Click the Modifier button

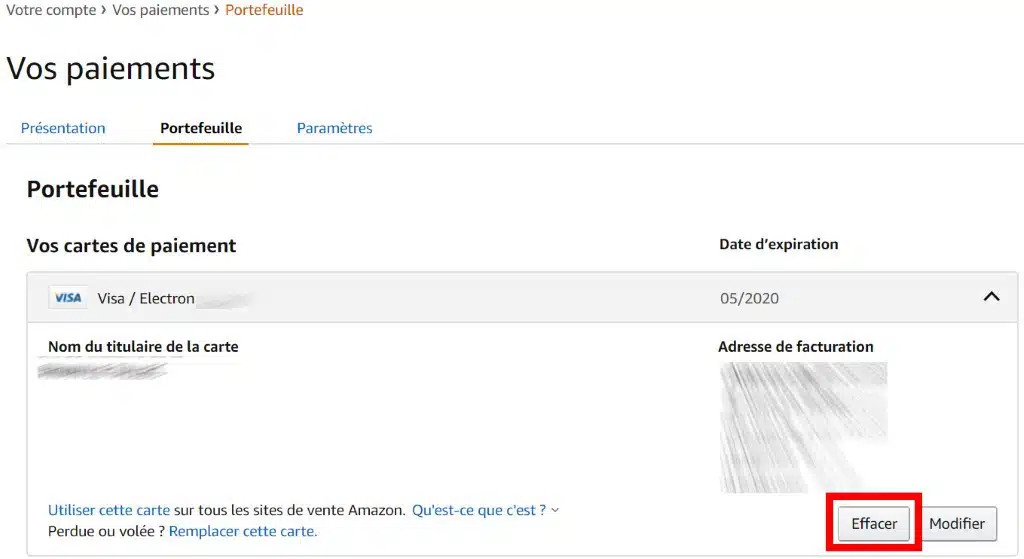pos(957,524)
